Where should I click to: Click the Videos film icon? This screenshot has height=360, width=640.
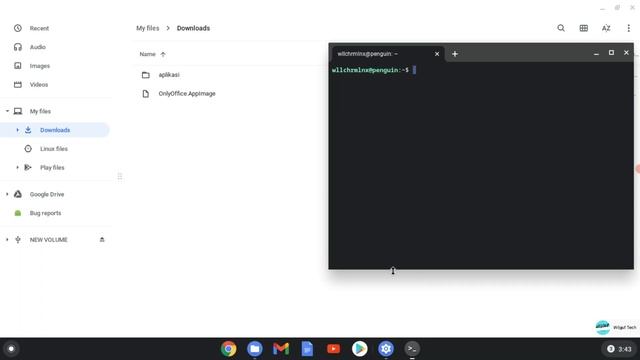(x=18, y=84)
